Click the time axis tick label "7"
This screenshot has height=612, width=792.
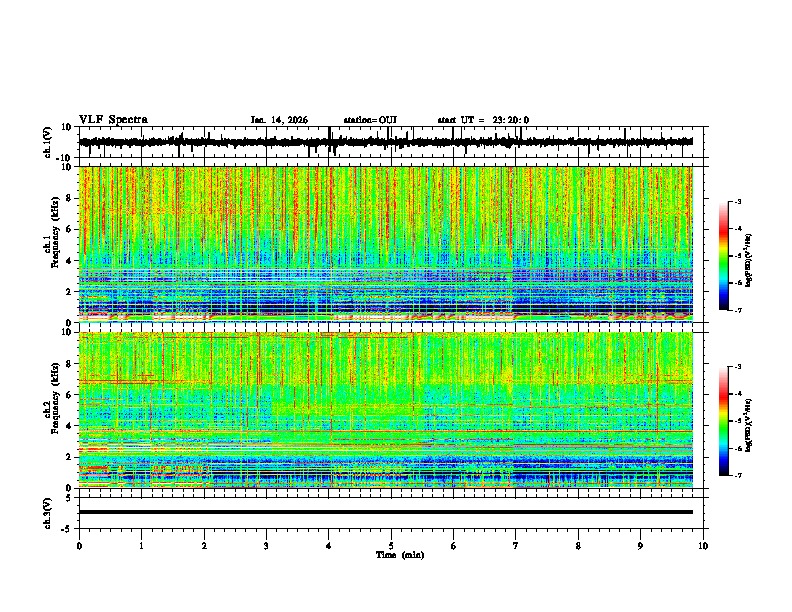516,546
